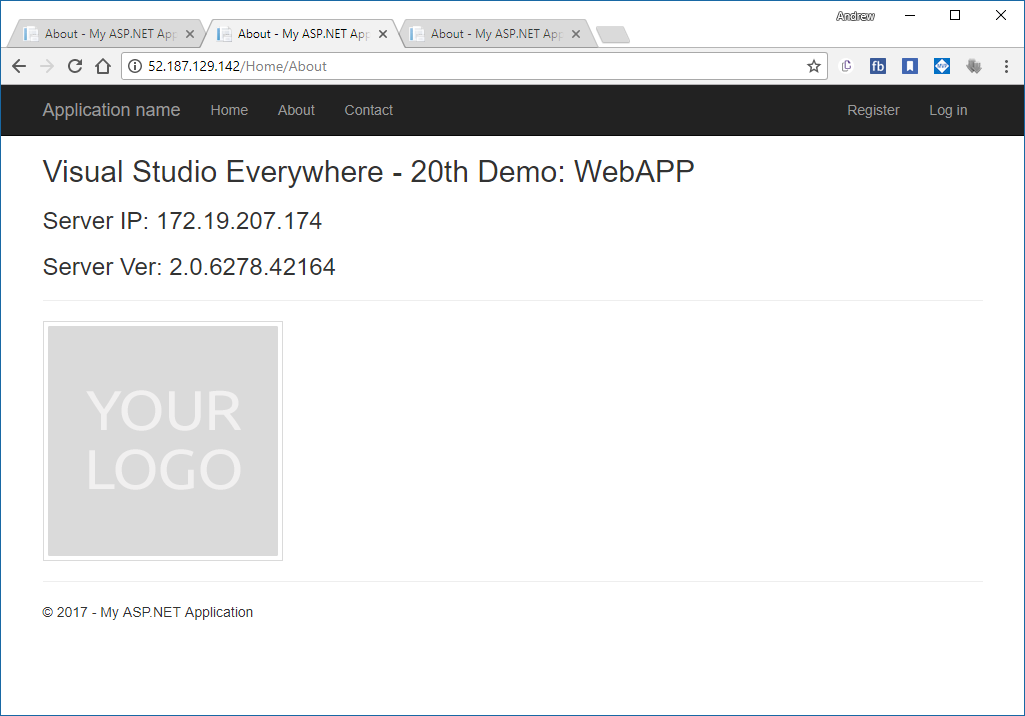Bookmark this page with the star icon
The width and height of the screenshot is (1025, 716).
[x=813, y=66]
